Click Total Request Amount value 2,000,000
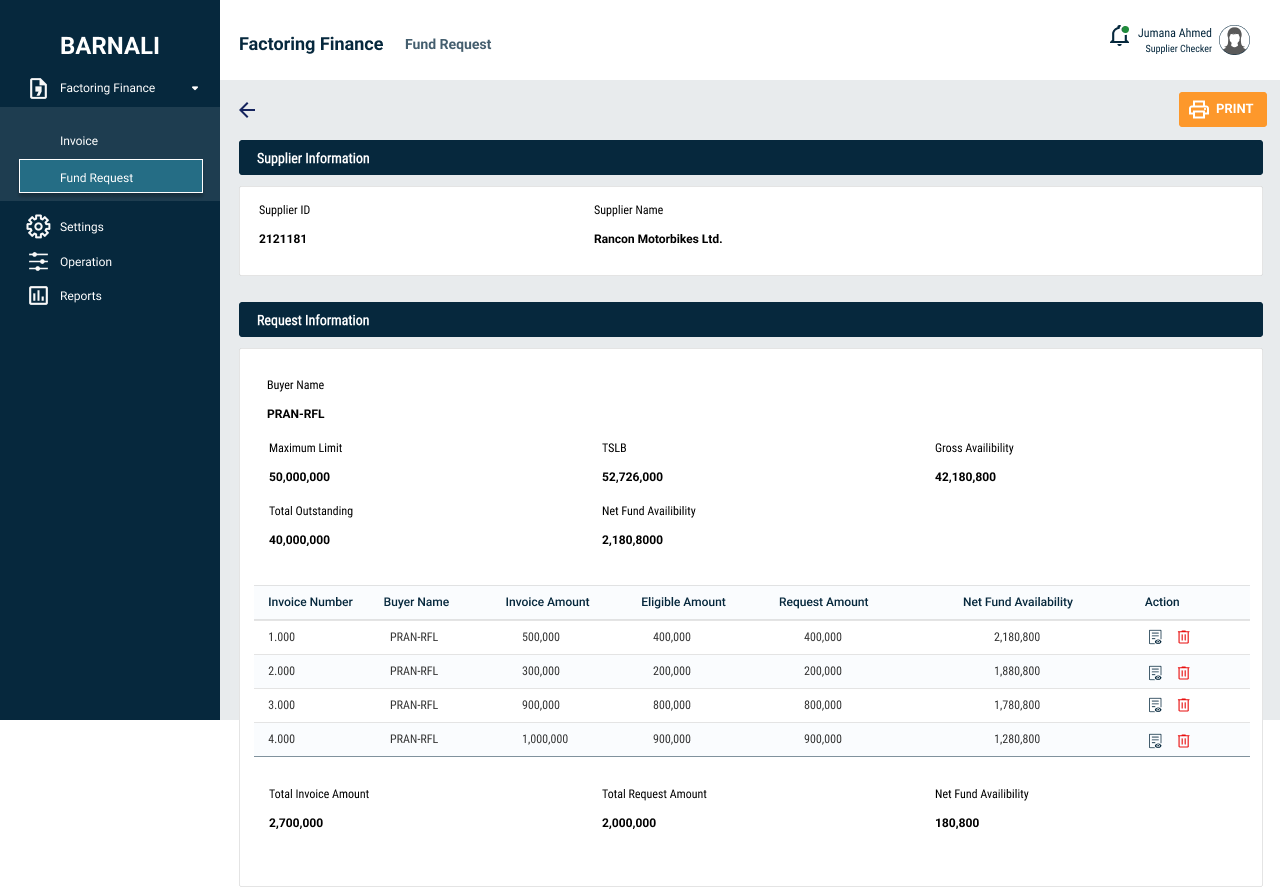The image size is (1280, 887). coord(629,823)
